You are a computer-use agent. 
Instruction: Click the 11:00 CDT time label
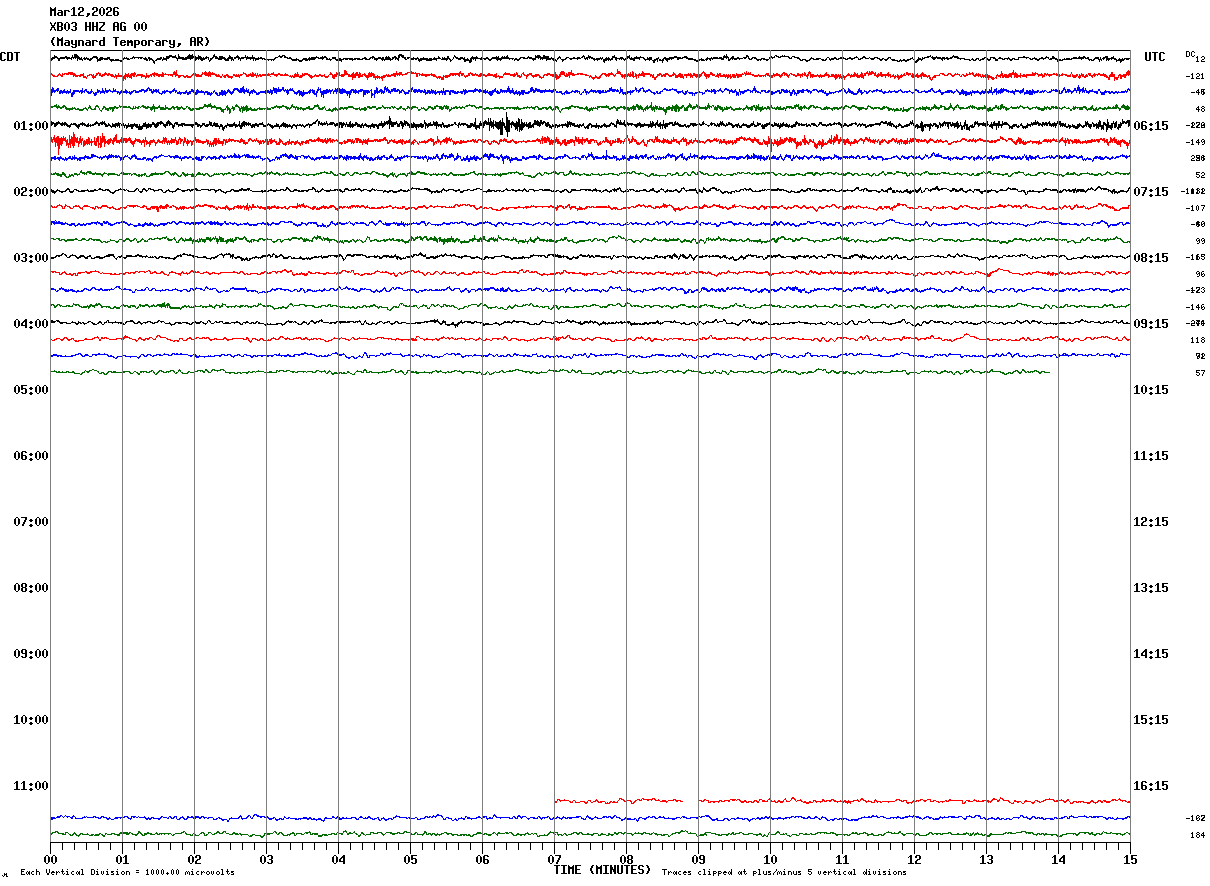(31, 786)
